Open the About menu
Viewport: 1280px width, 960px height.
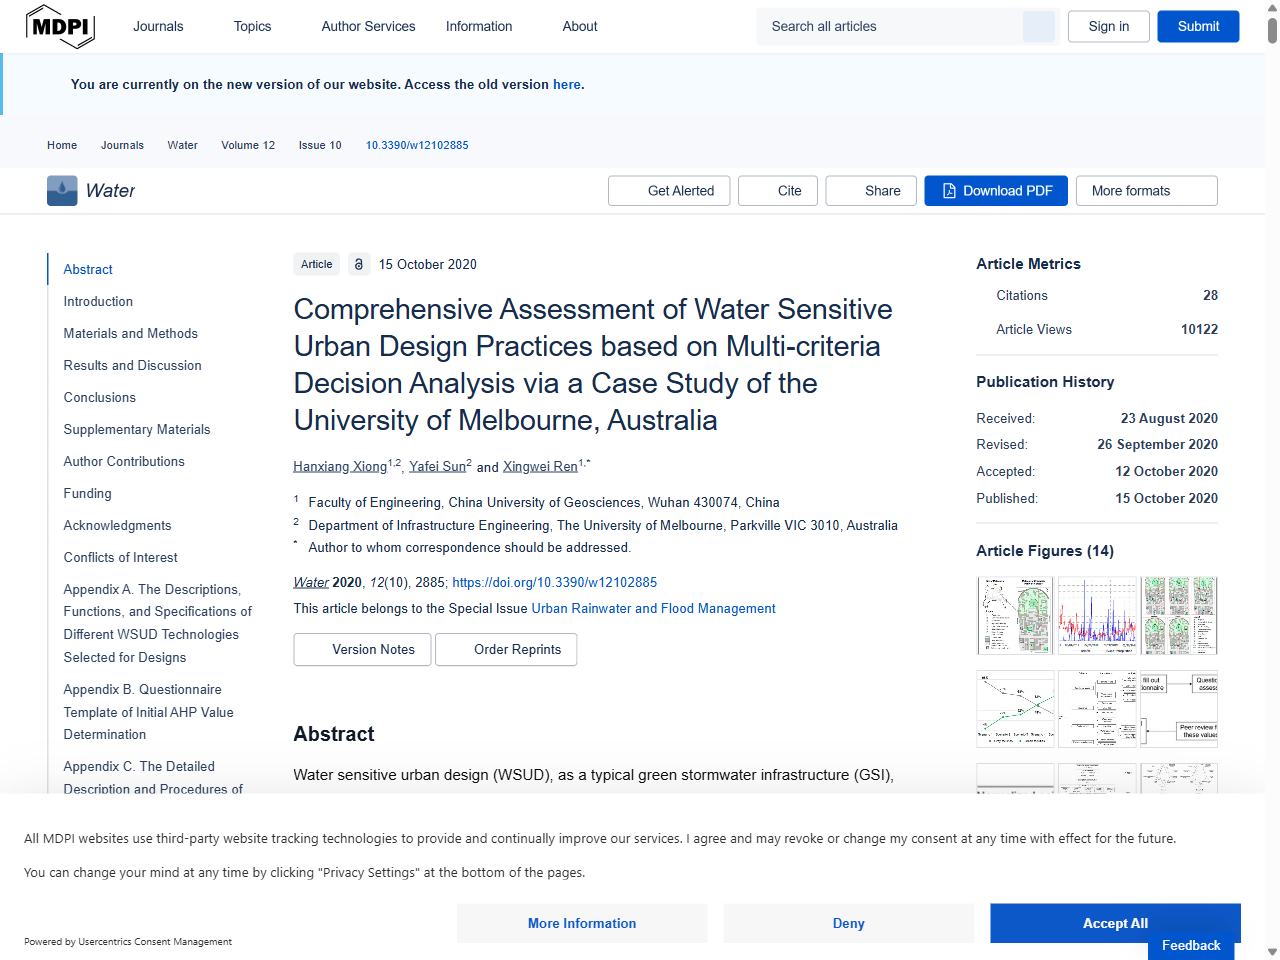pyautogui.click(x=579, y=26)
